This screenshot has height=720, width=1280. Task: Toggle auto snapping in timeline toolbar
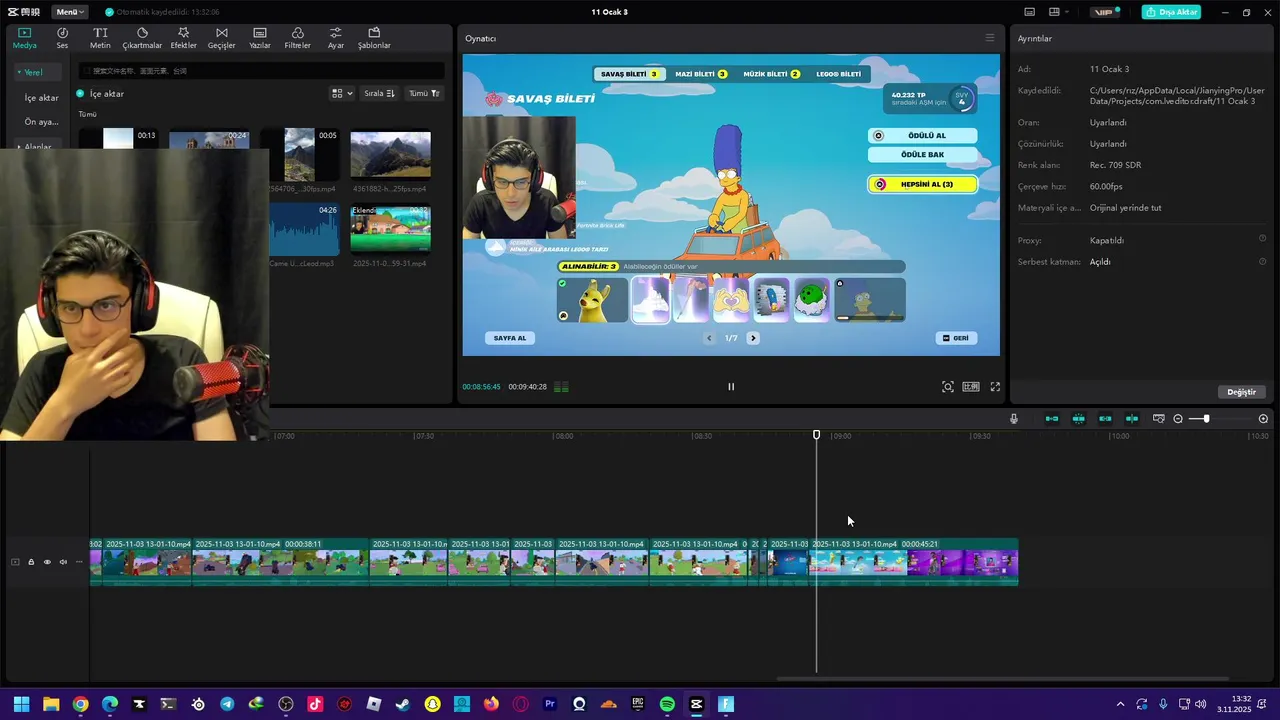click(1078, 419)
